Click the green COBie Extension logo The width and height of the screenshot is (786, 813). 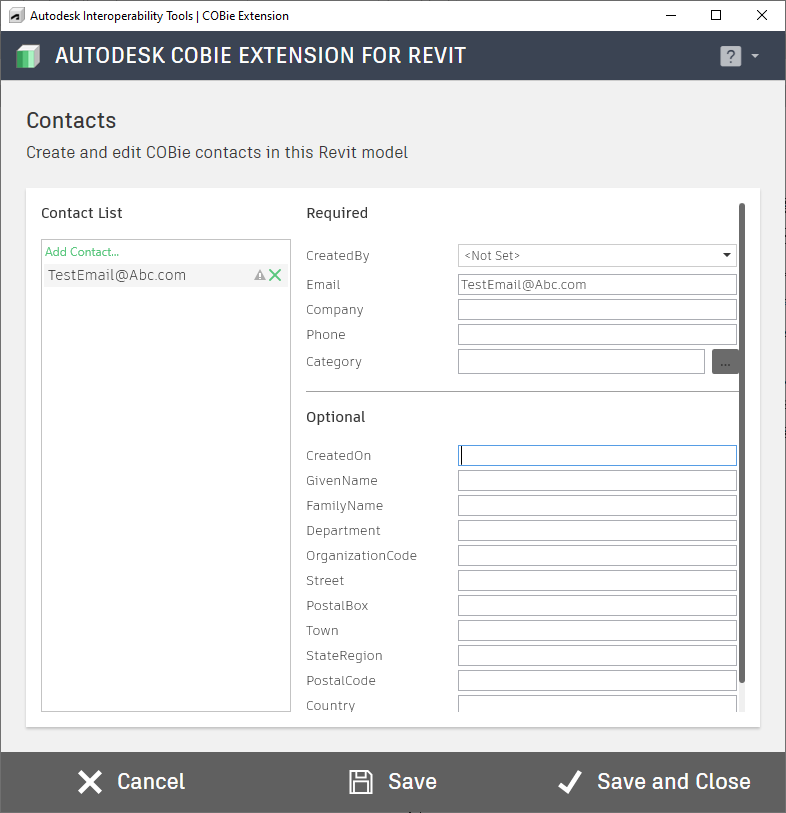click(28, 56)
